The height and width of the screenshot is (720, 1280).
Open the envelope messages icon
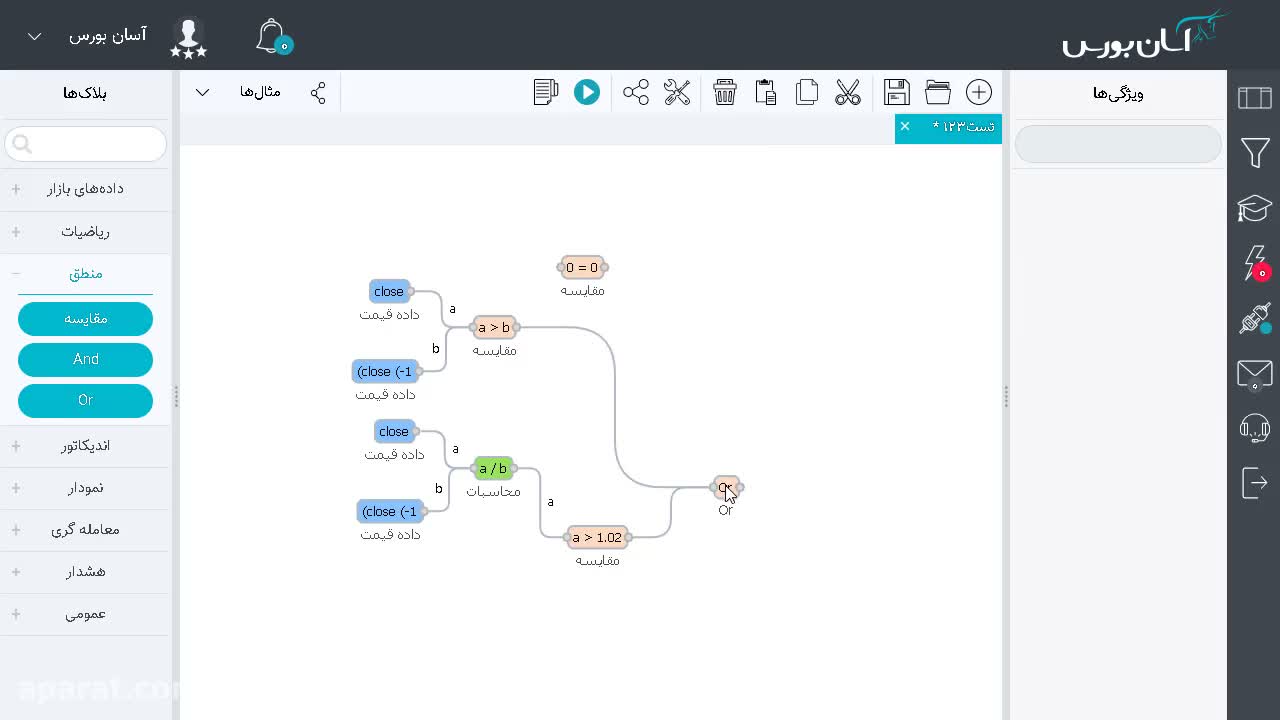tap(1255, 375)
